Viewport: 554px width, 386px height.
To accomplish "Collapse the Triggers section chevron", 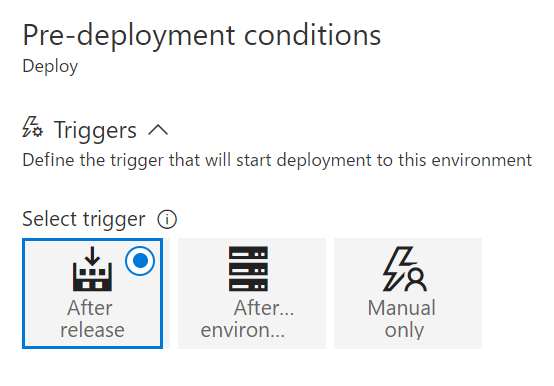I will pos(158,130).
